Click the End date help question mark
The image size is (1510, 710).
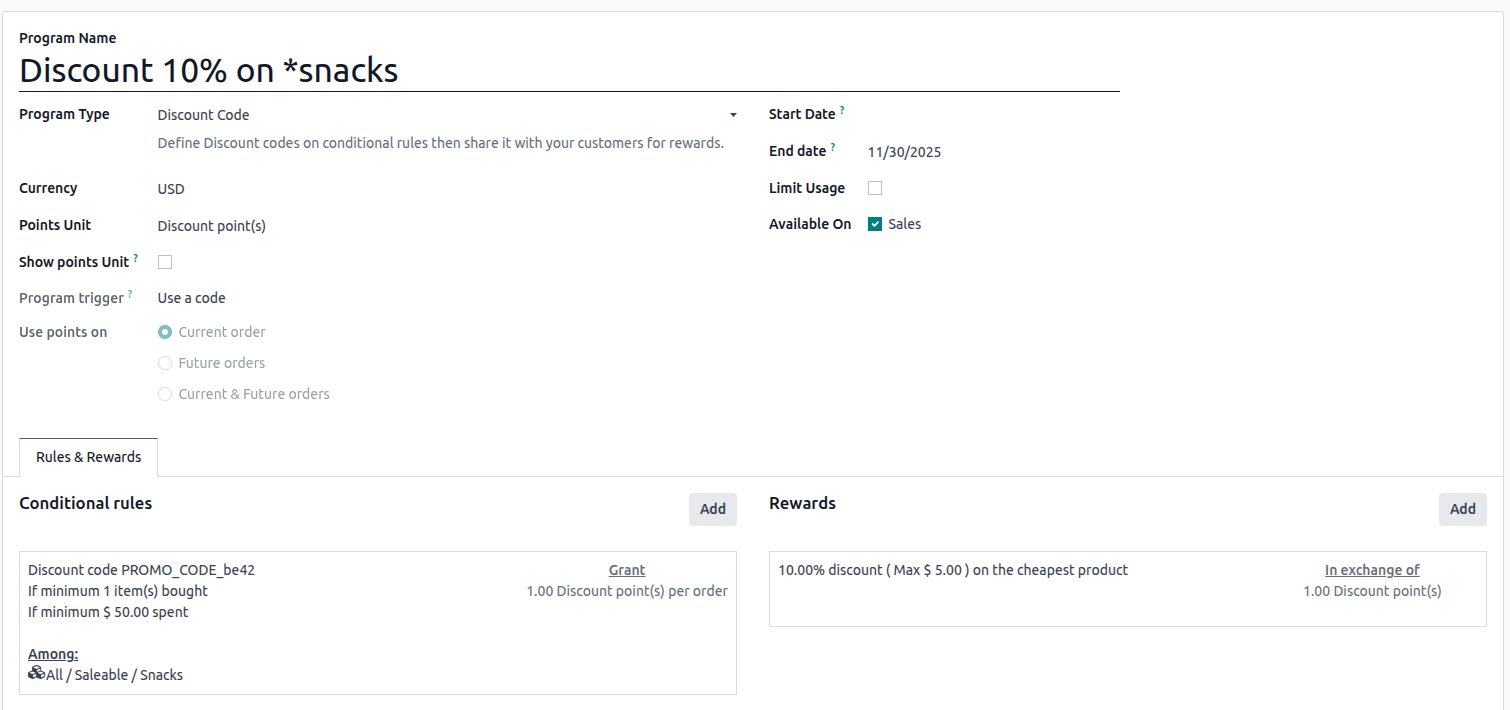click(833, 148)
